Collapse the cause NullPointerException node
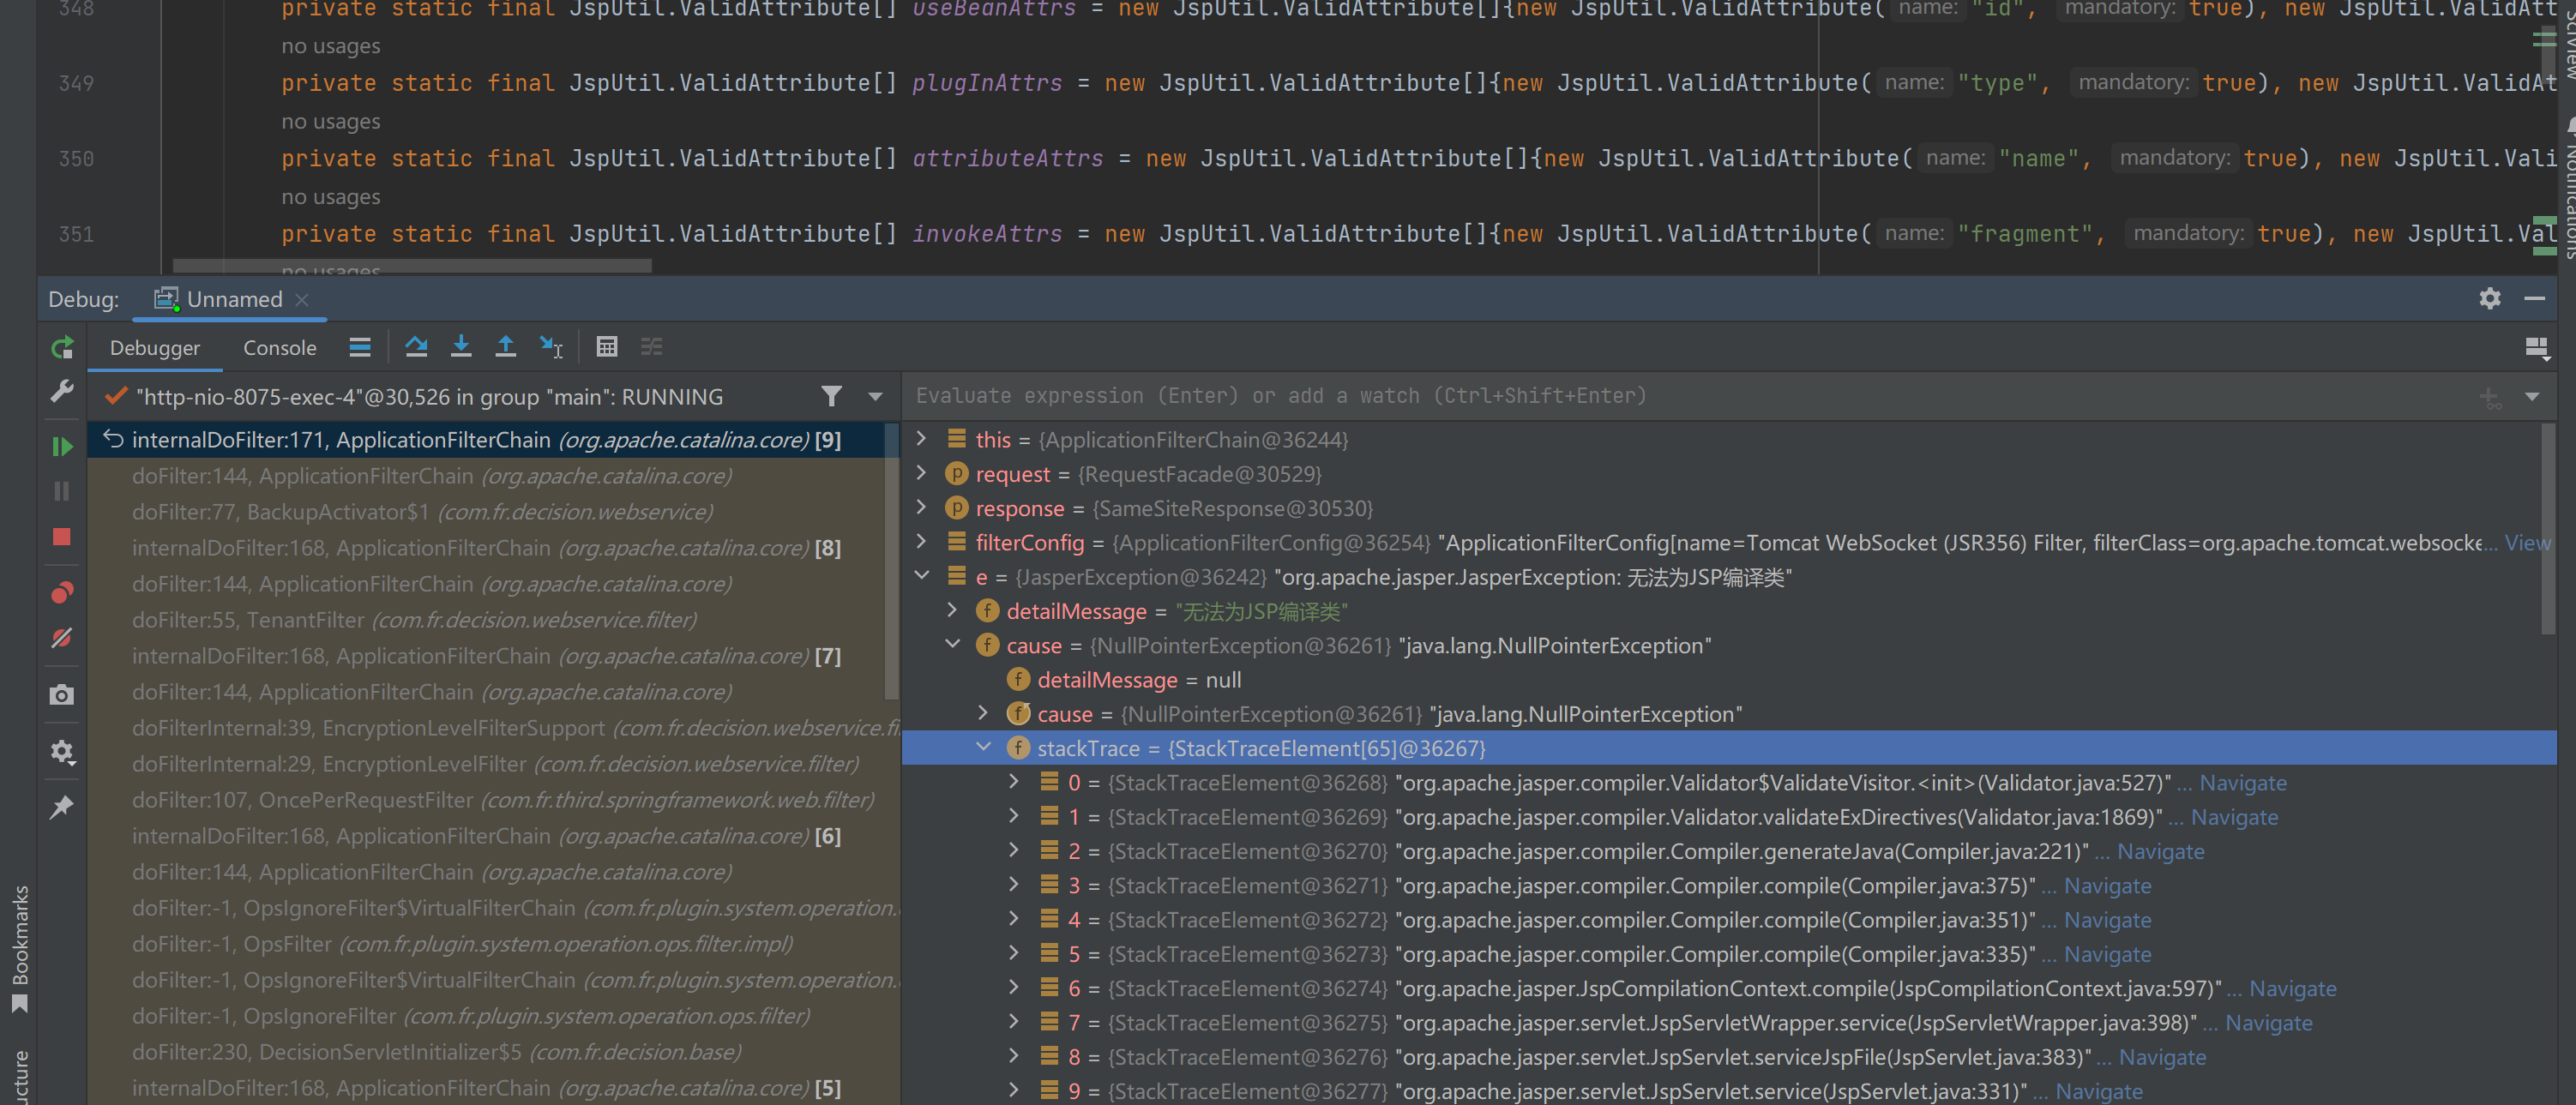2576x1105 pixels. point(953,644)
